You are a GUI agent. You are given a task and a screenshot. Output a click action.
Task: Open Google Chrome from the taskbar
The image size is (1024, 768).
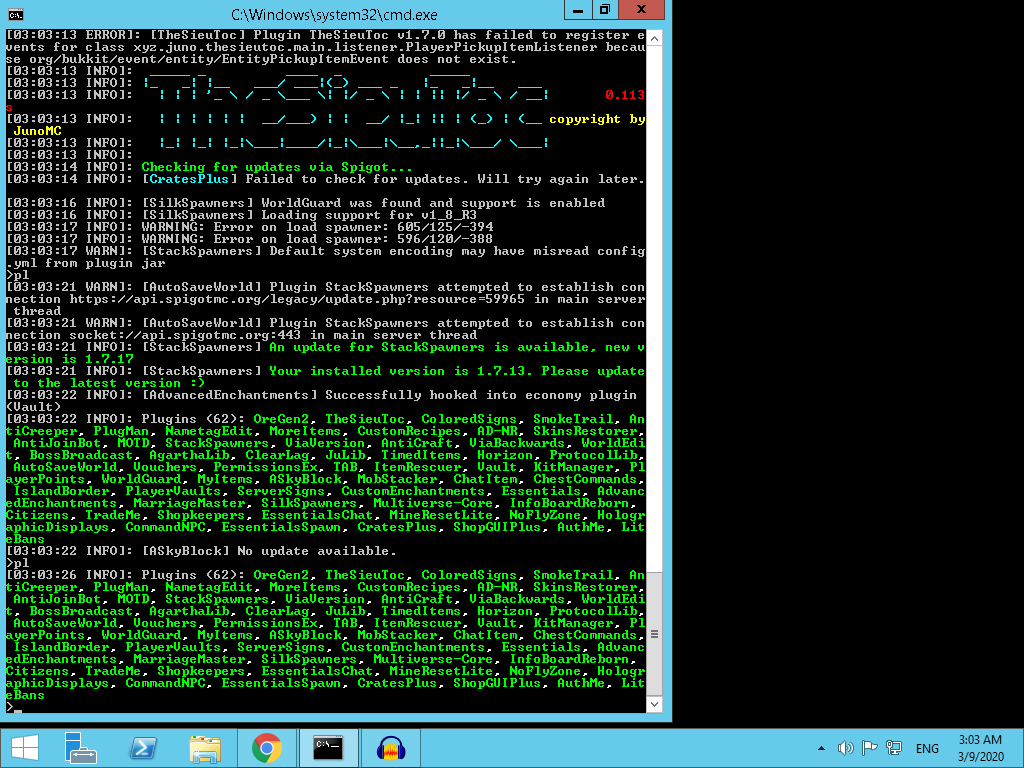[266, 748]
